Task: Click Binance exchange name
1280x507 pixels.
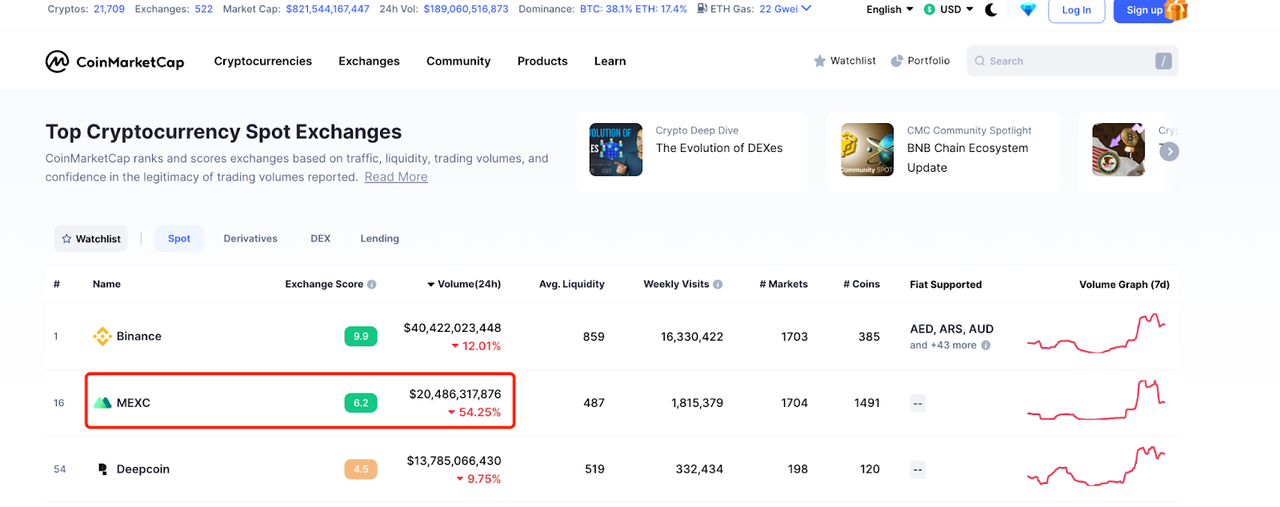Action: [x=139, y=337]
